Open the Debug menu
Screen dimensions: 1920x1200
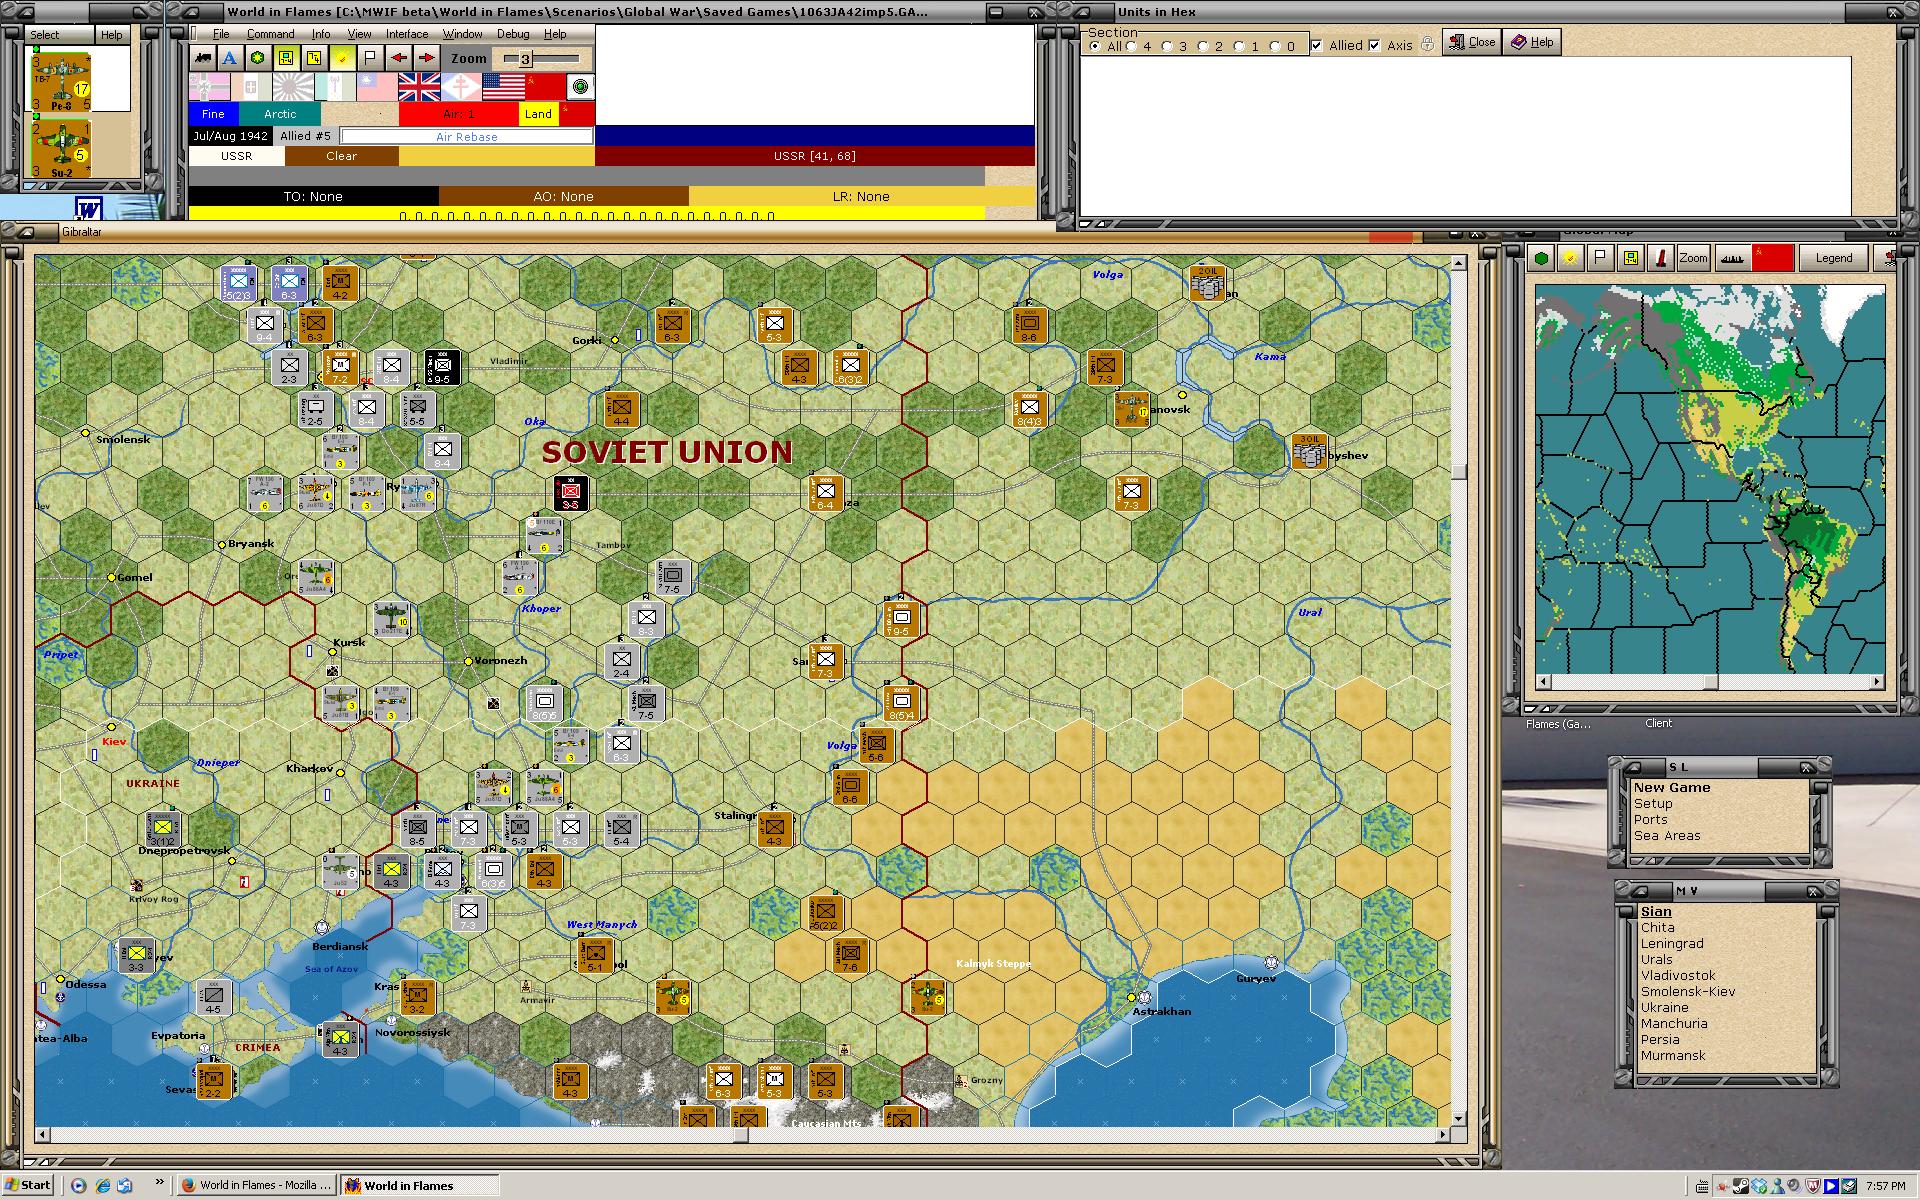coord(513,34)
